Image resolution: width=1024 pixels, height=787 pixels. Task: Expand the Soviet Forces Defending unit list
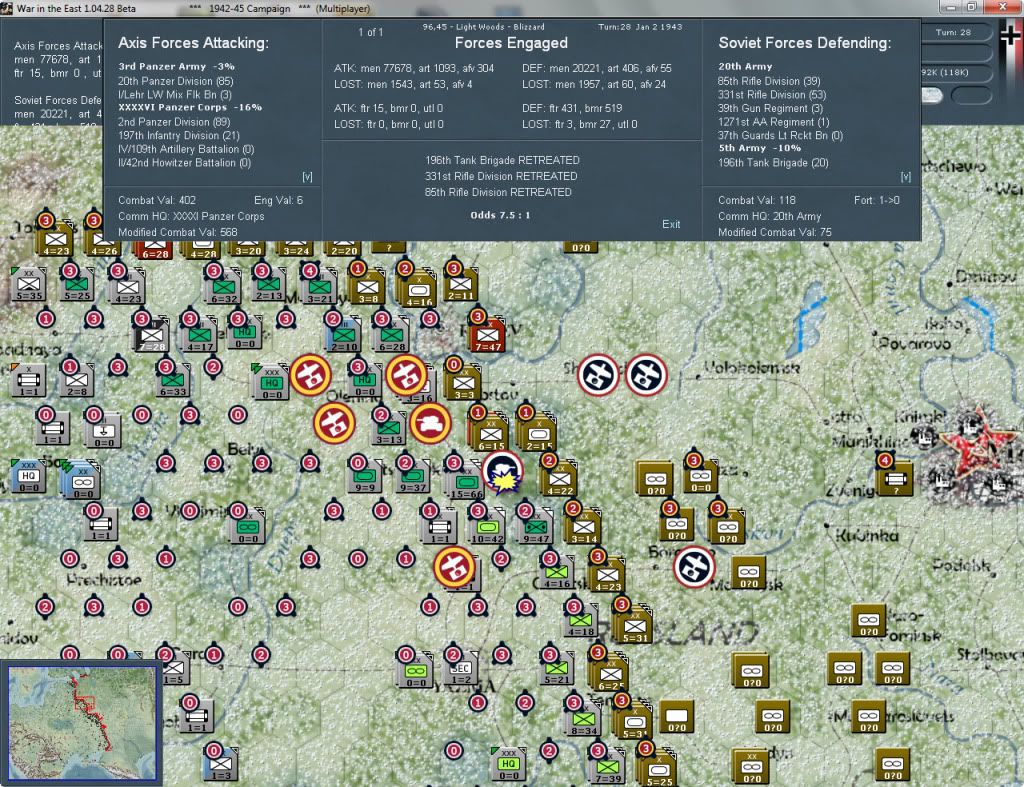[x=905, y=177]
